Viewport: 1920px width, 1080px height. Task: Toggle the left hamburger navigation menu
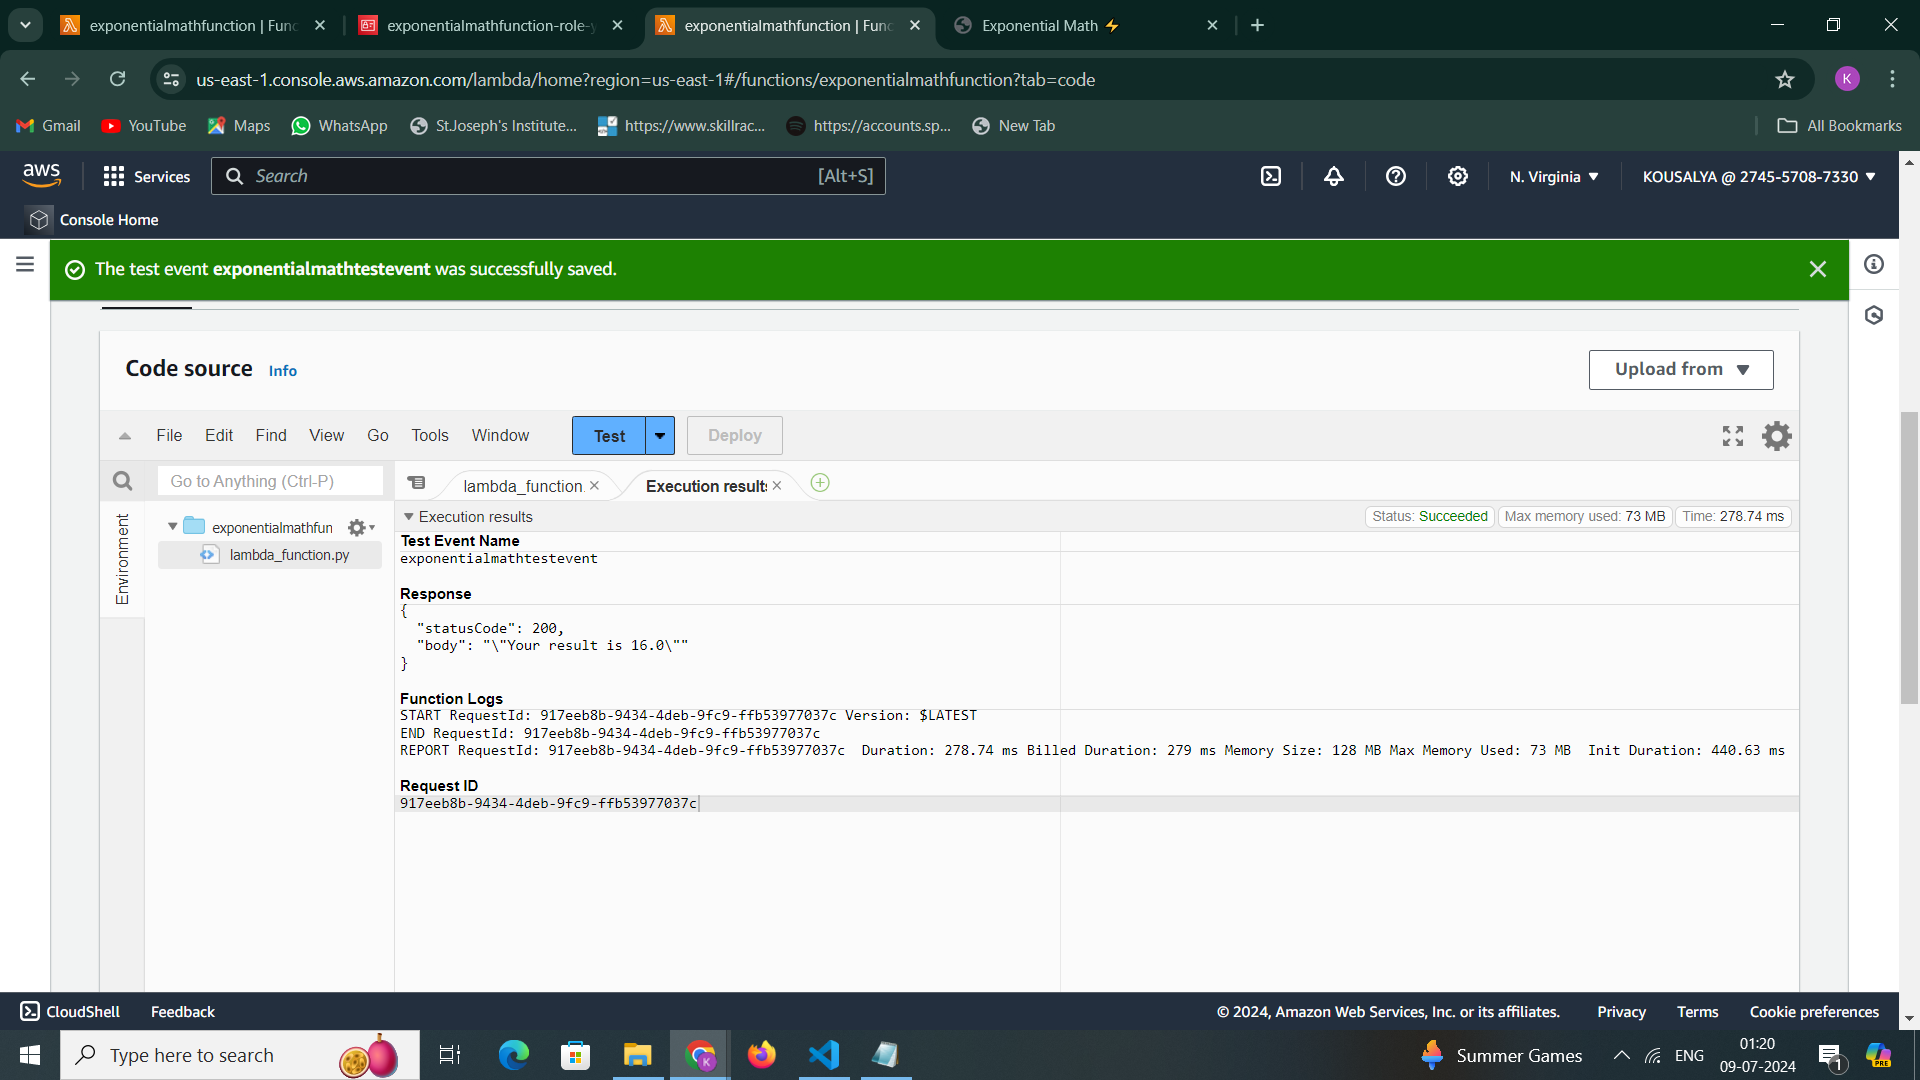(25, 264)
